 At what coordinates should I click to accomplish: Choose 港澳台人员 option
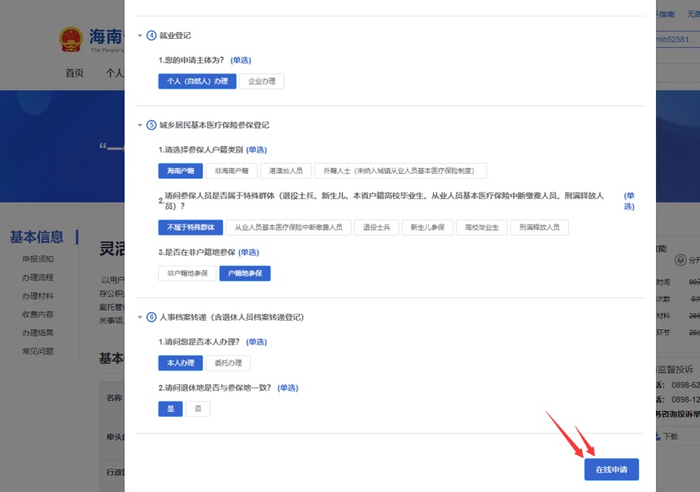click(x=286, y=171)
